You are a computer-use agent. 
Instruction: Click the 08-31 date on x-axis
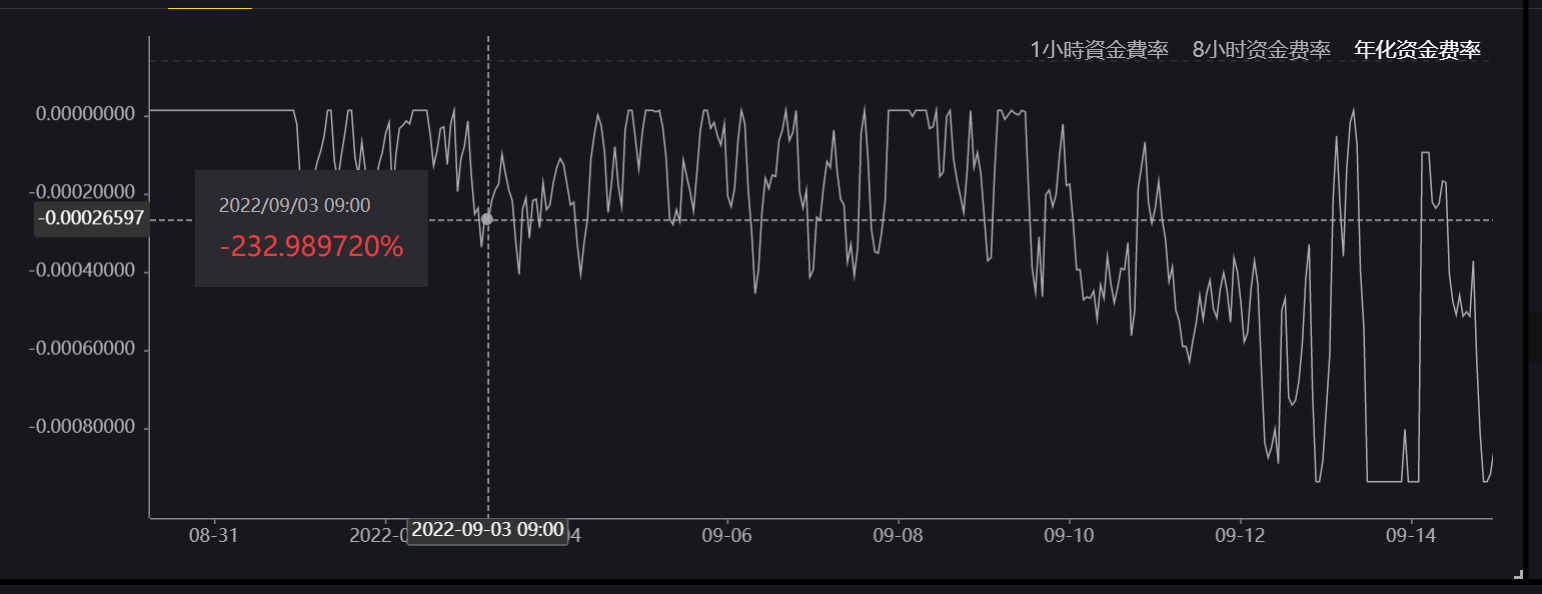(x=213, y=535)
